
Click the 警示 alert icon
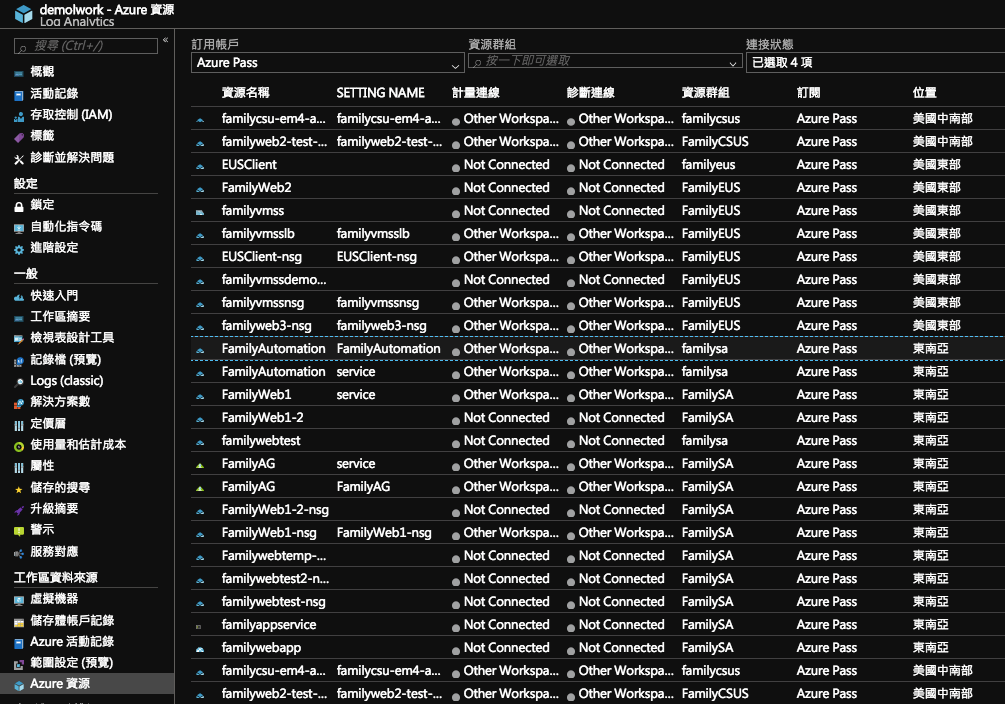click(19, 531)
